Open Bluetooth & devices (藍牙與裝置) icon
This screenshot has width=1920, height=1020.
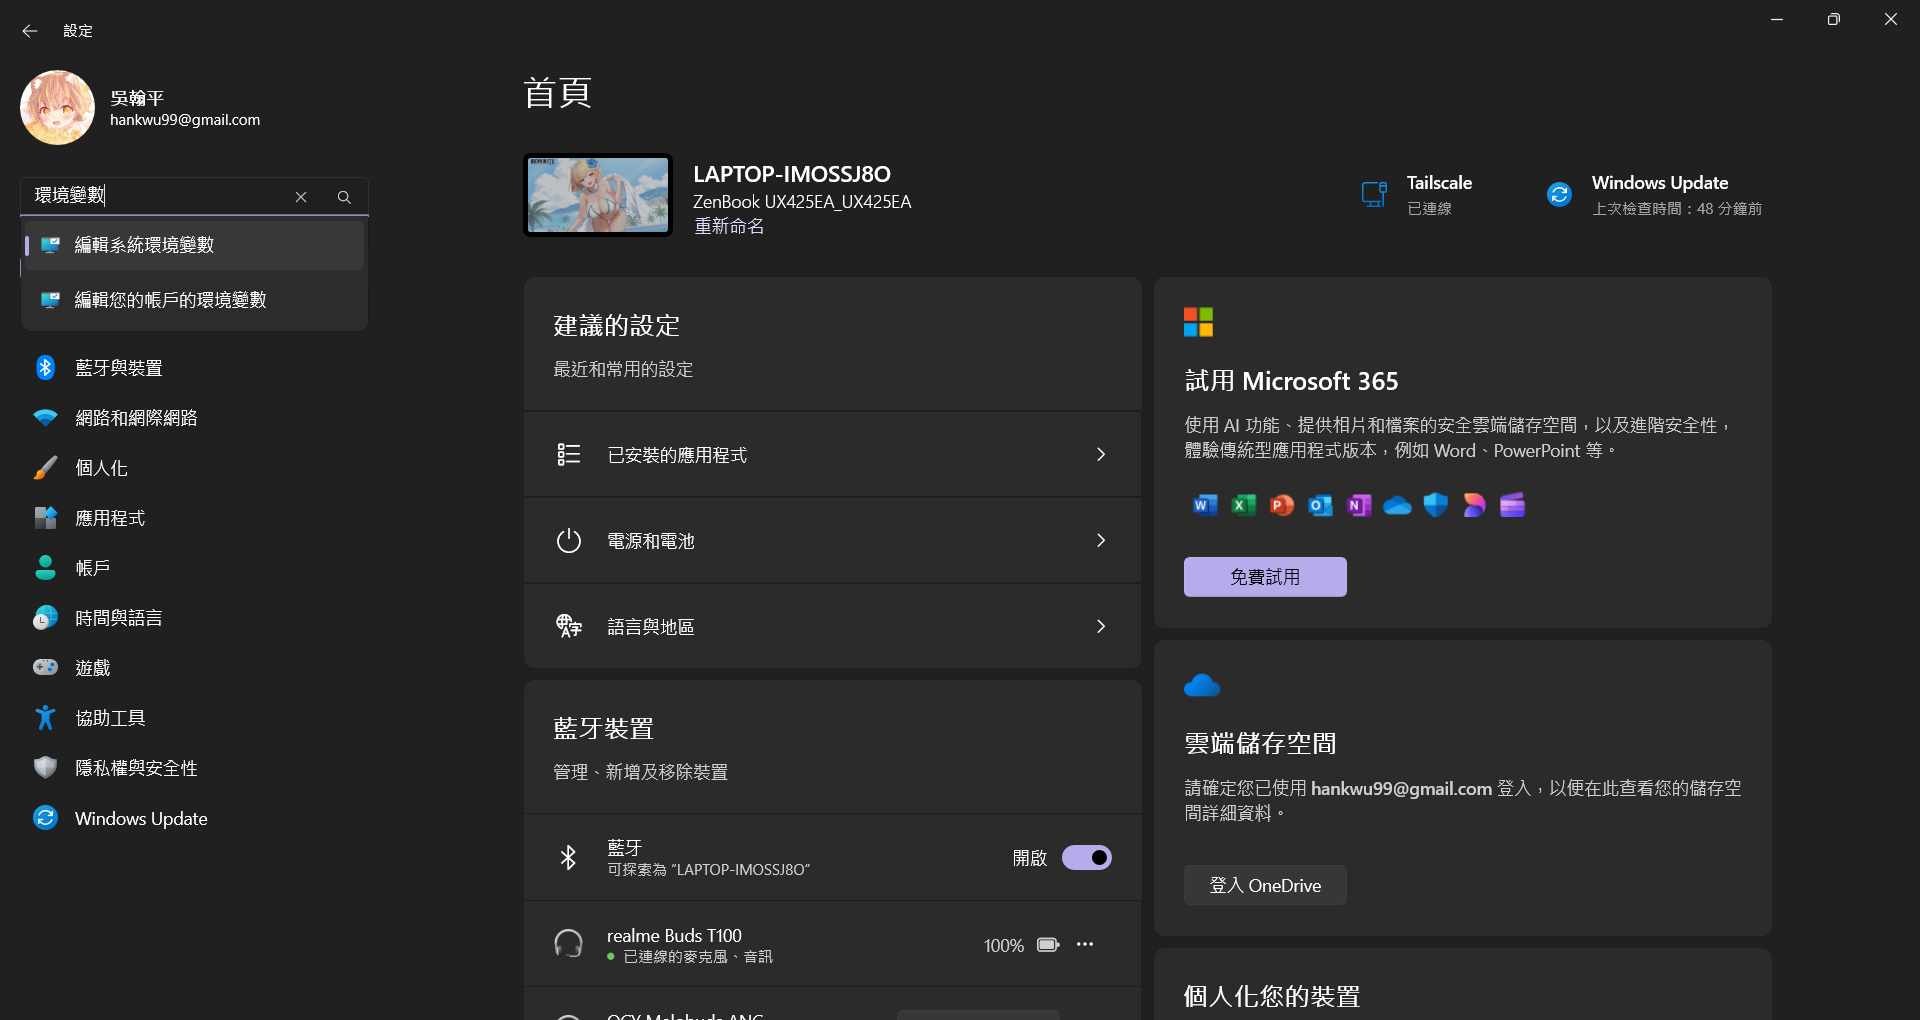[46, 368]
